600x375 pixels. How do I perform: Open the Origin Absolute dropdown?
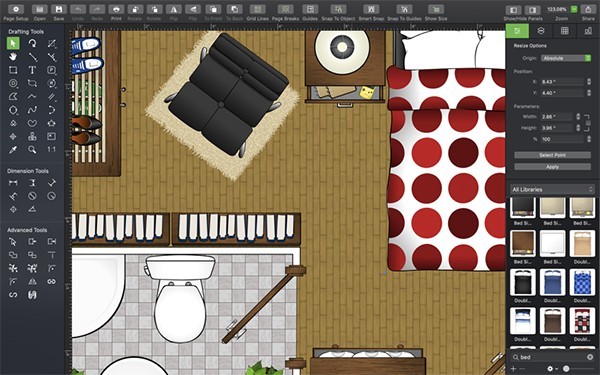click(566, 58)
